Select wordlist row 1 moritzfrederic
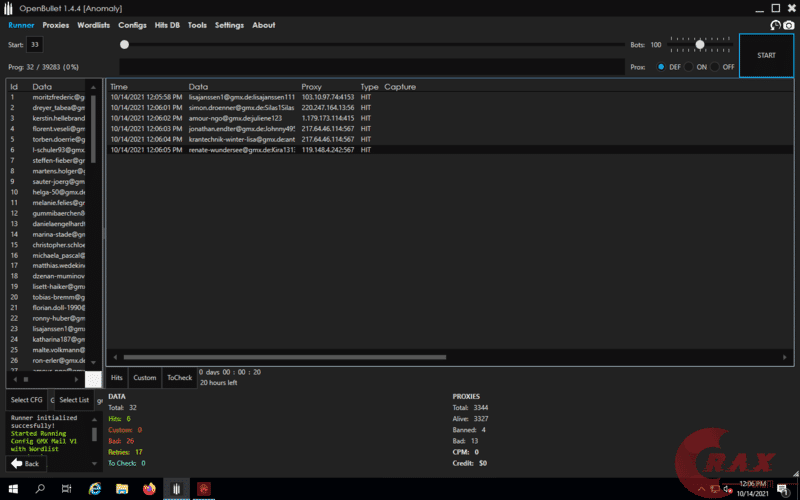 click(48, 97)
